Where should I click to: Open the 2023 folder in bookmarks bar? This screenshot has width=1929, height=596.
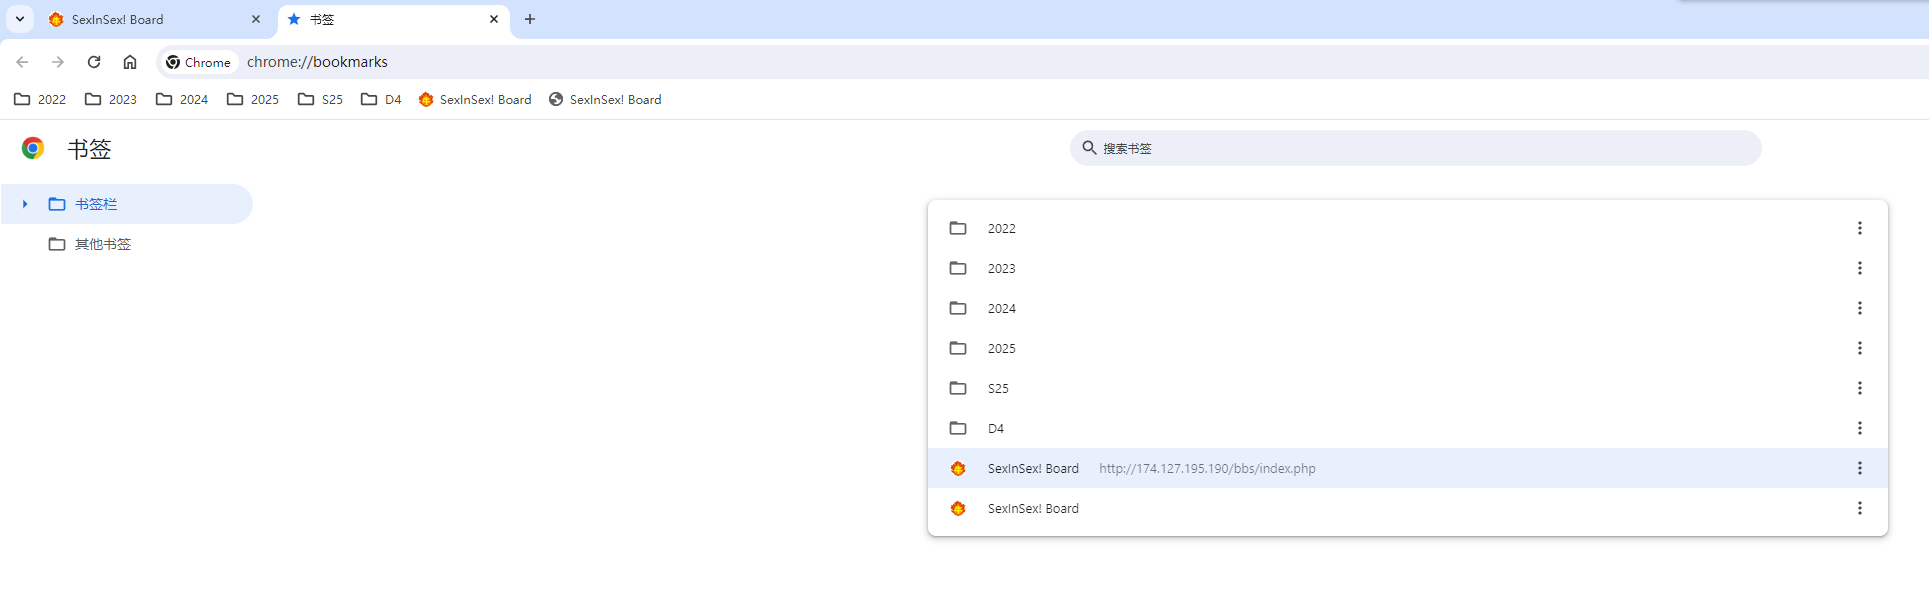tap(111, 99)
